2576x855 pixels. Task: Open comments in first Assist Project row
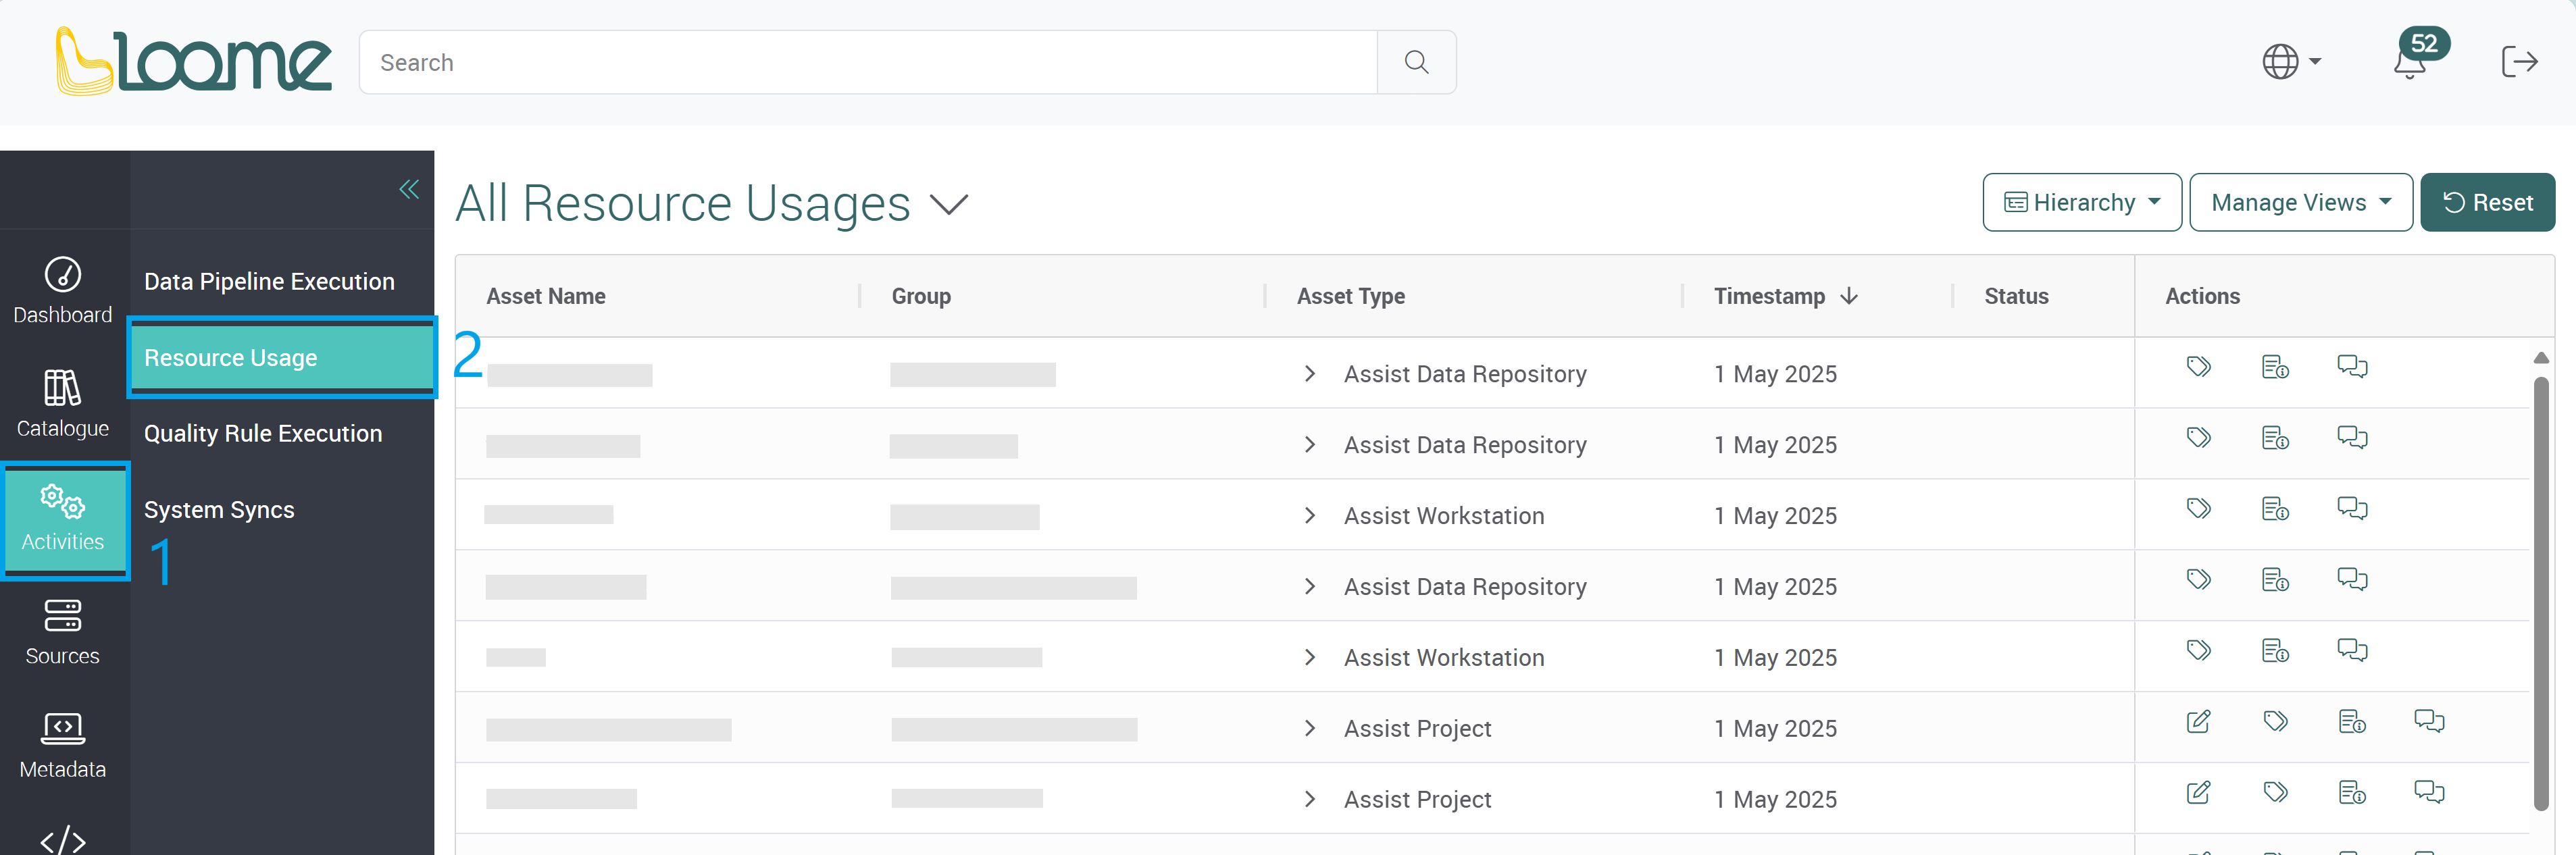[x=2429, y=722]
